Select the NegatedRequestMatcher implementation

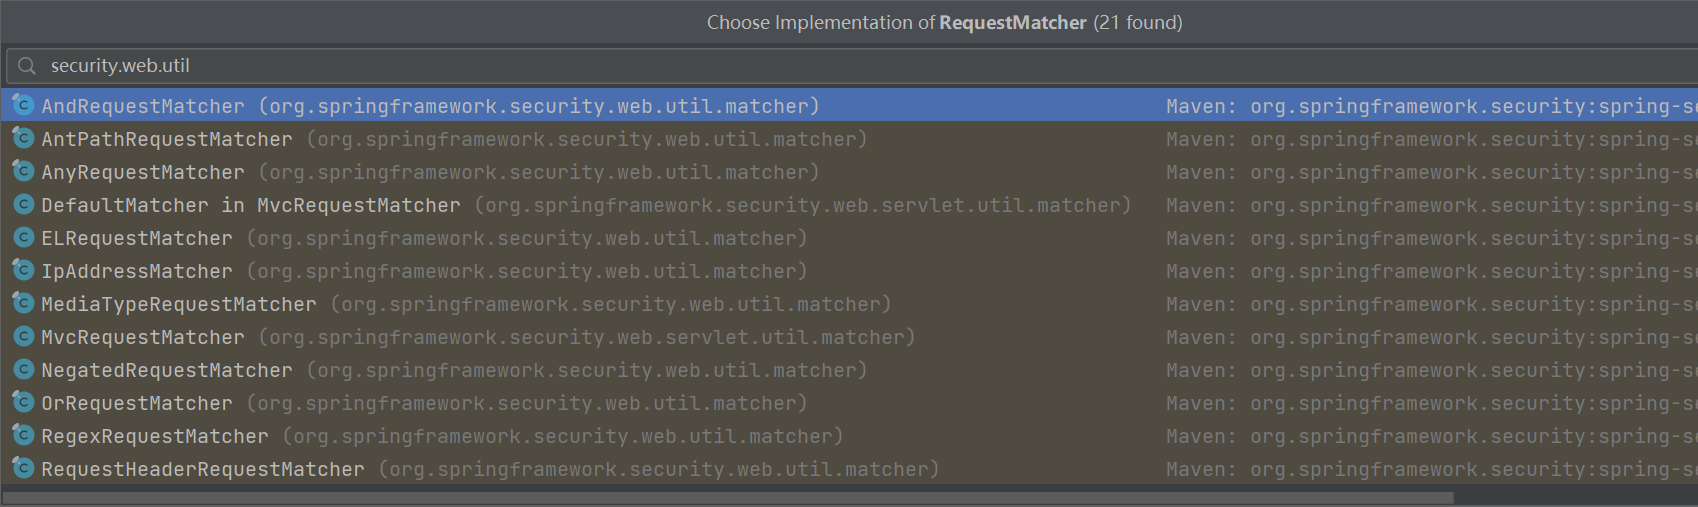849,370
